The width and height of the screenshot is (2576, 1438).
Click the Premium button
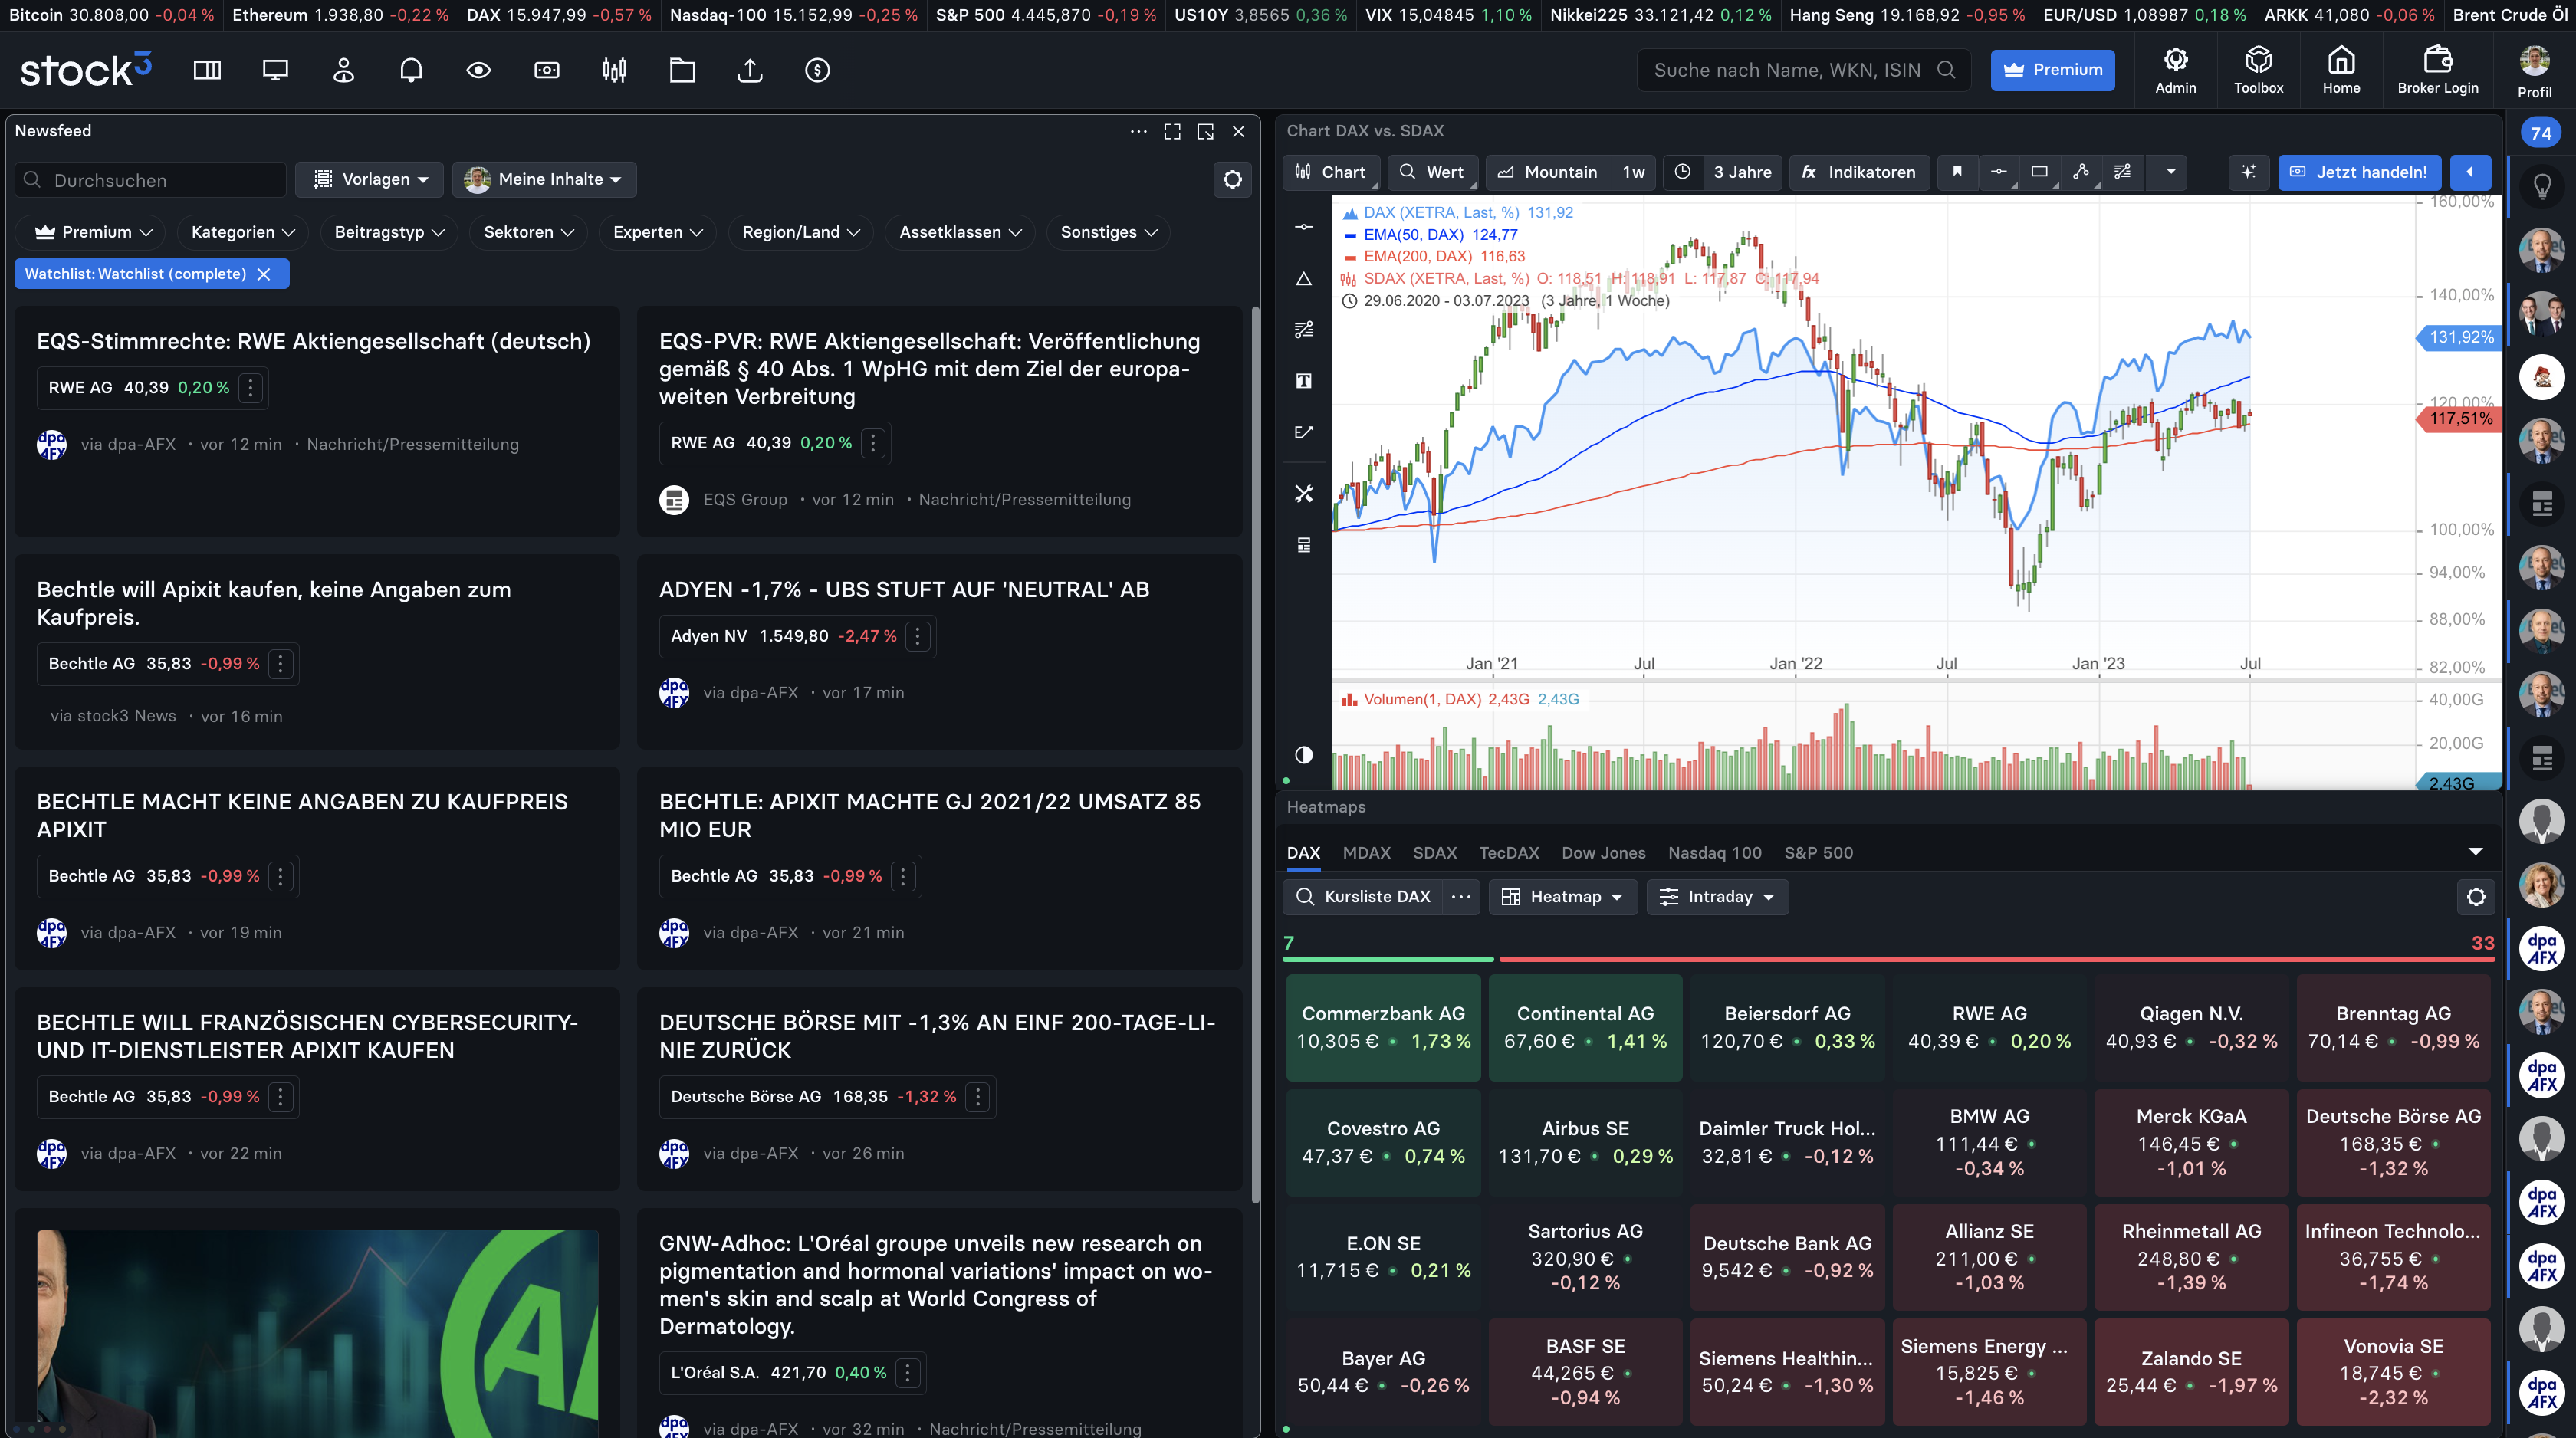click(x=2052, y=70)
